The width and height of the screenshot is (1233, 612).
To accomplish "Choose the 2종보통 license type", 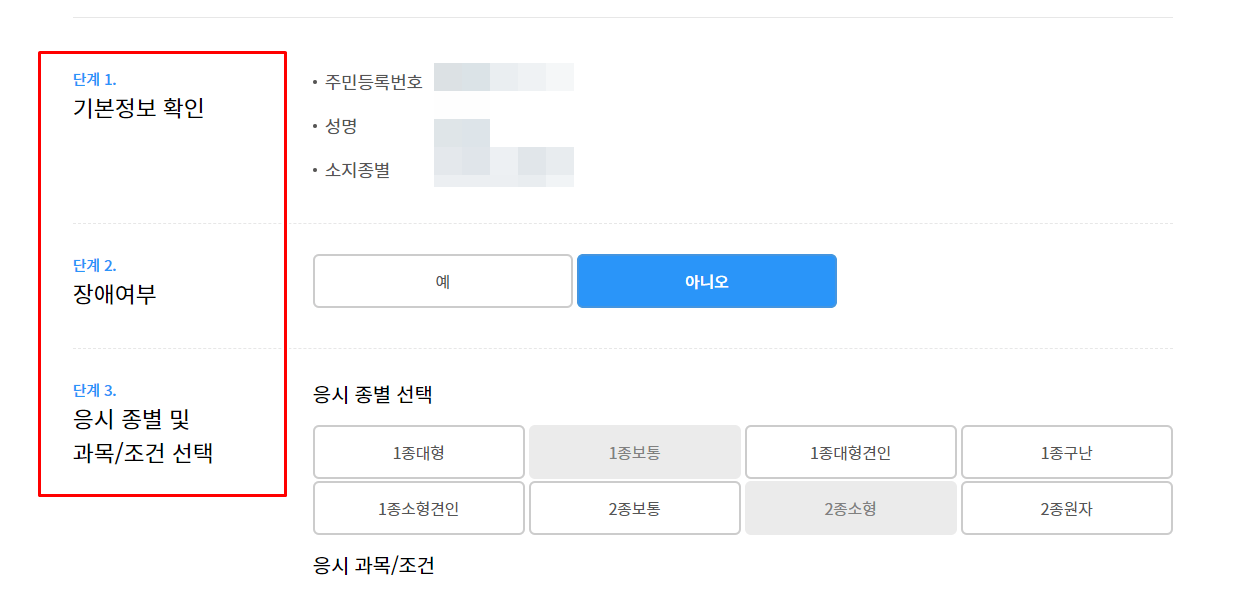I will [635, 508].
